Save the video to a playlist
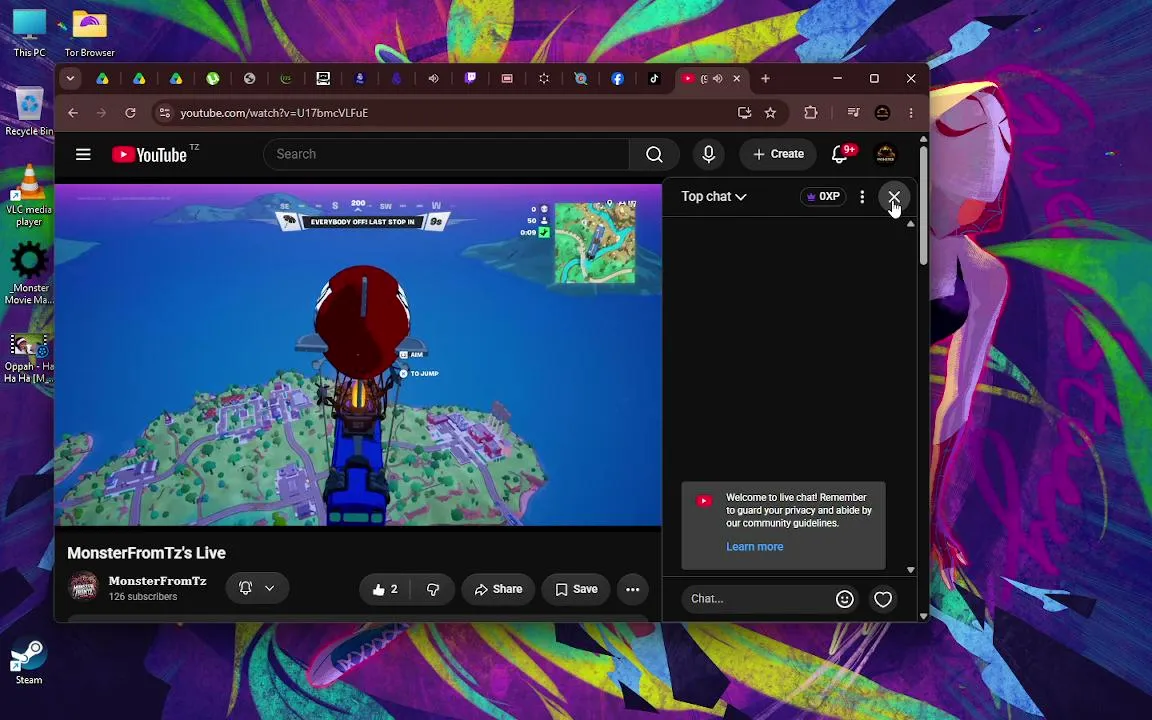Screen dimensions: 1152x720 click(x=576, y=589)
